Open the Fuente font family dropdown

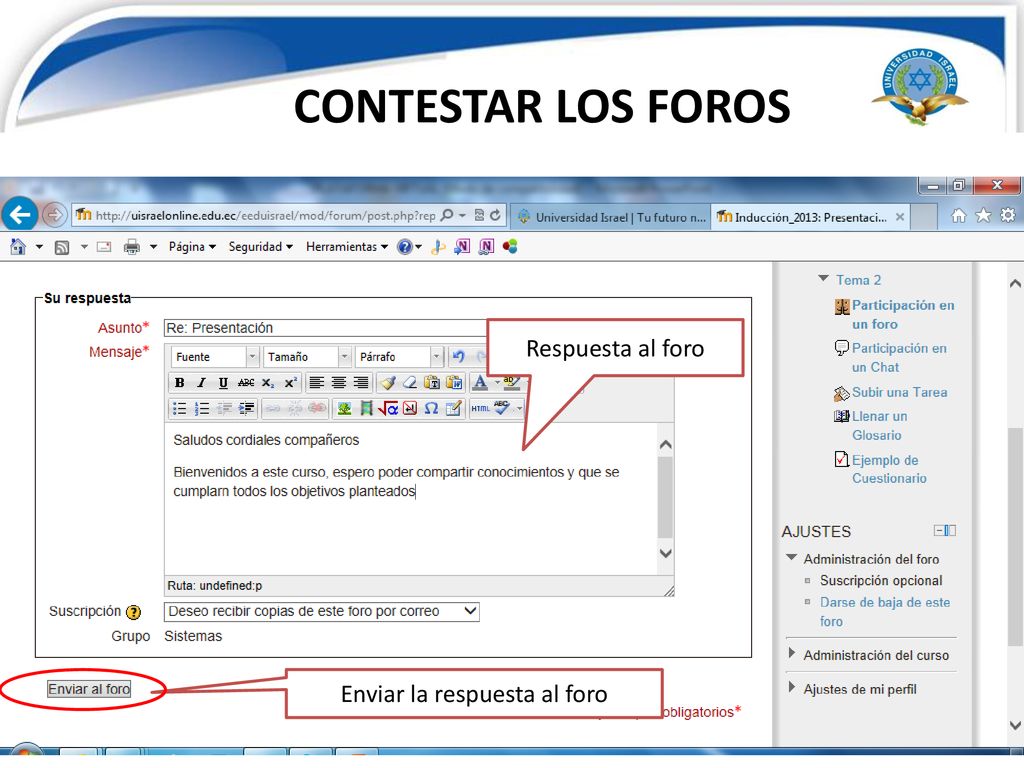216,357
